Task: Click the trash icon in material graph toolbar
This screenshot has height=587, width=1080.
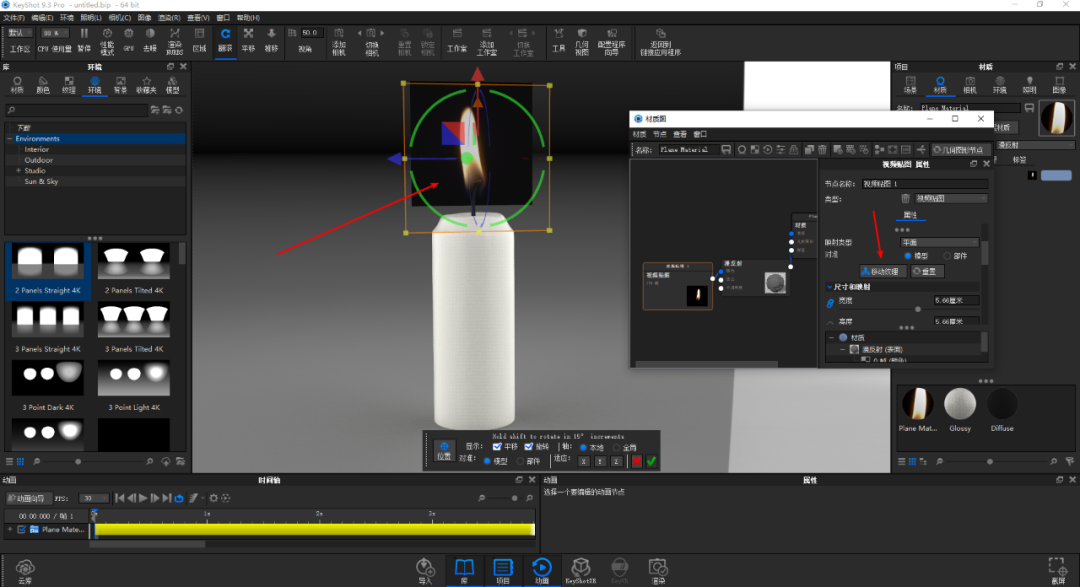Action: tap(822, 150)
